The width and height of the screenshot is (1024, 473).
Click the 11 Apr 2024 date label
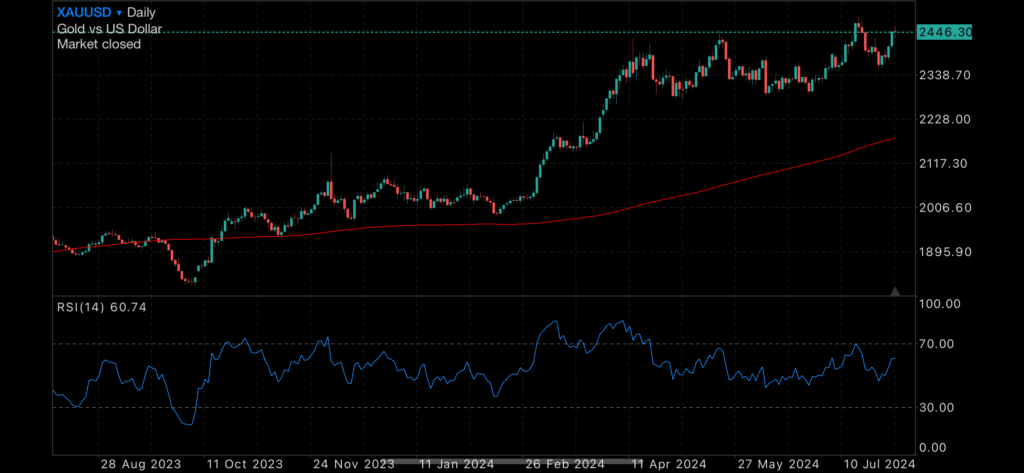coord(669,464)
